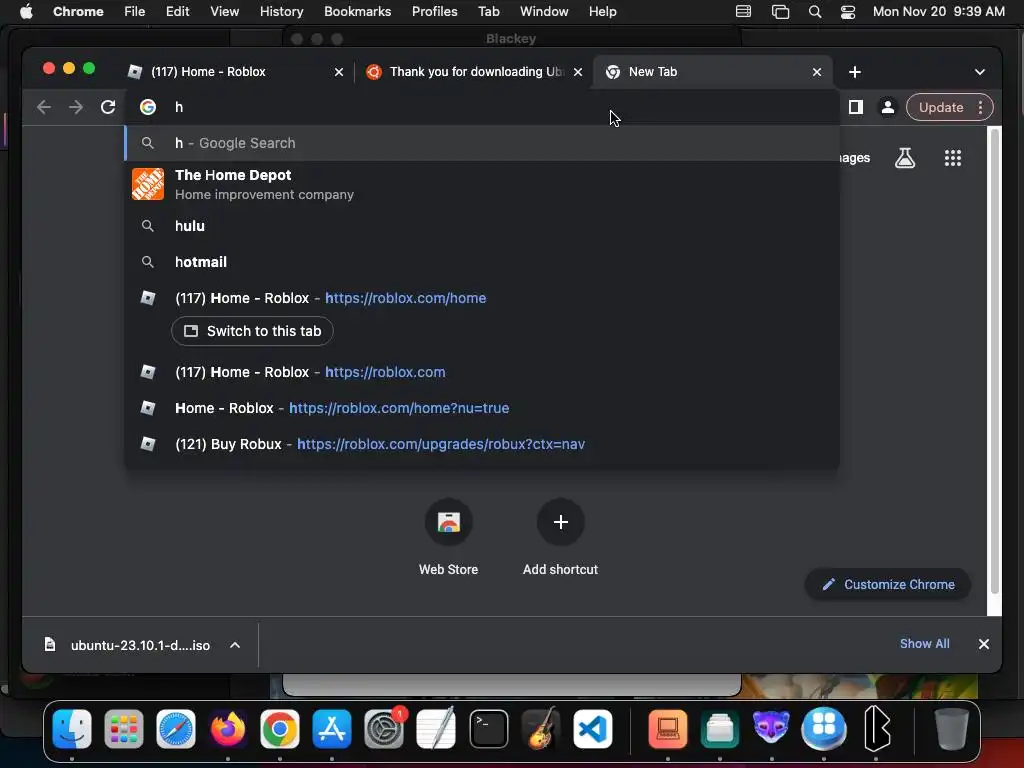Select the hotmail search suggestion
1024x768 pixels.
pos(482,262)
